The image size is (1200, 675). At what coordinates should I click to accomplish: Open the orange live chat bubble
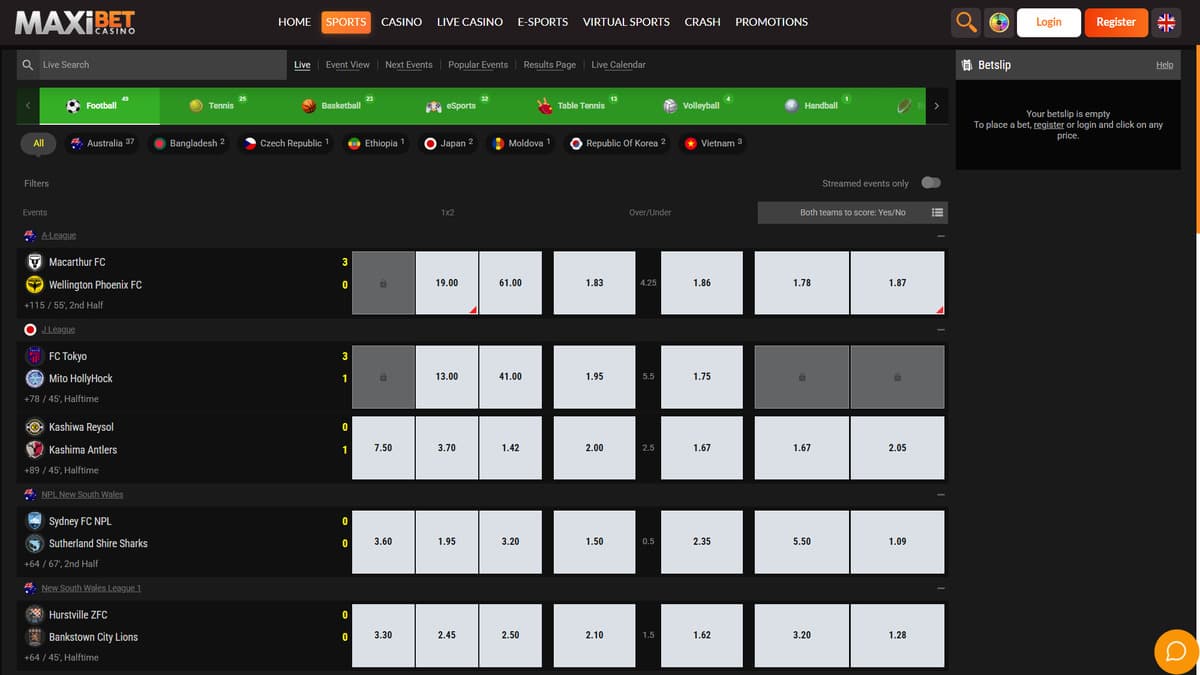(x=1175, y=652)
